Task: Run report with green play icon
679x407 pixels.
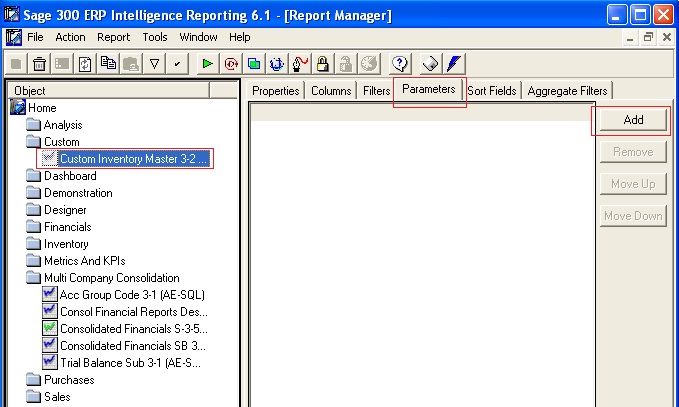Action: click(207, 64)
